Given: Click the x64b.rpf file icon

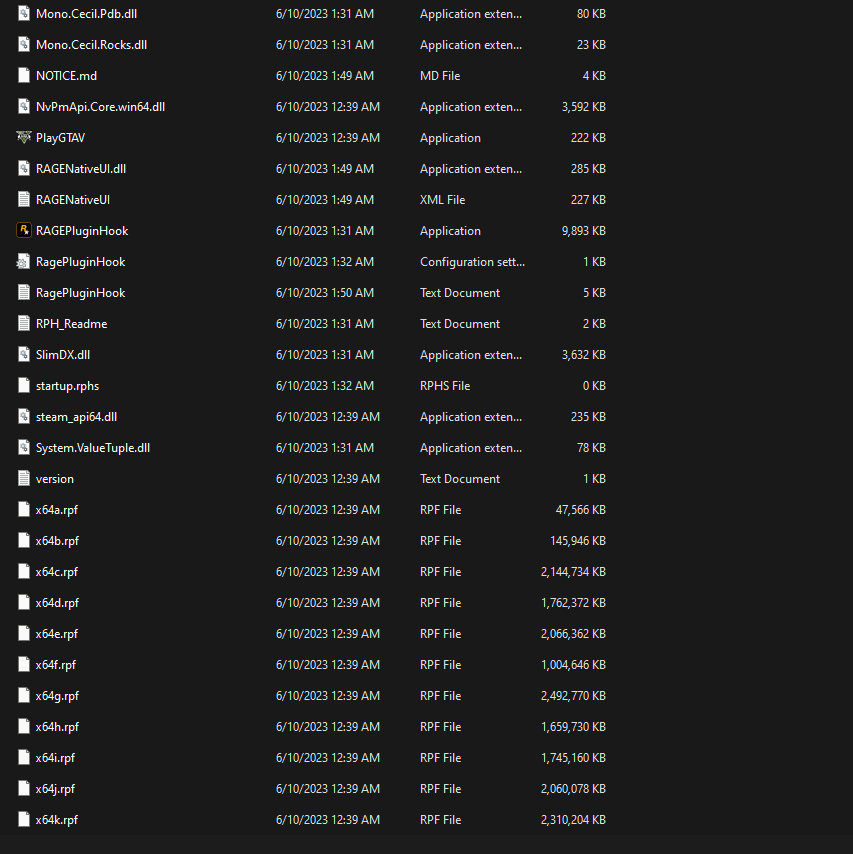Looking at the screenshot, I should (23, 541).
